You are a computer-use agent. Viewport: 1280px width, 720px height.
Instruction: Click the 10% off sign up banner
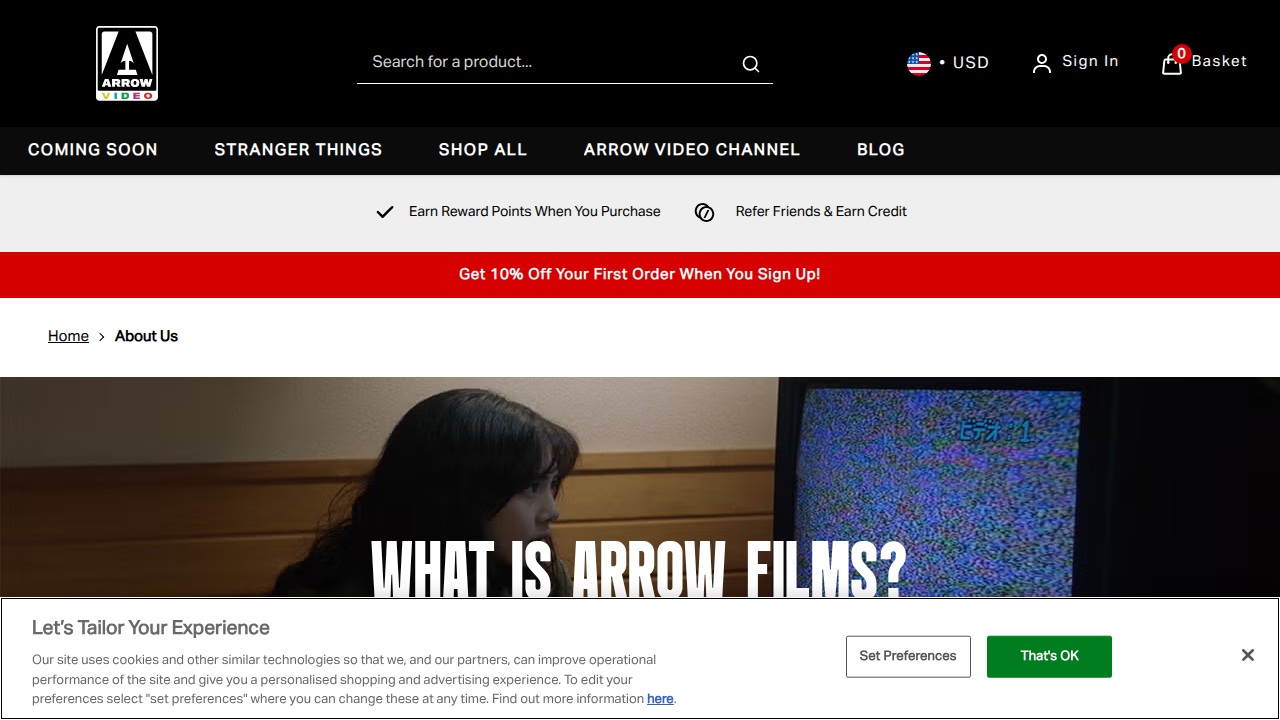click(640, 274)
